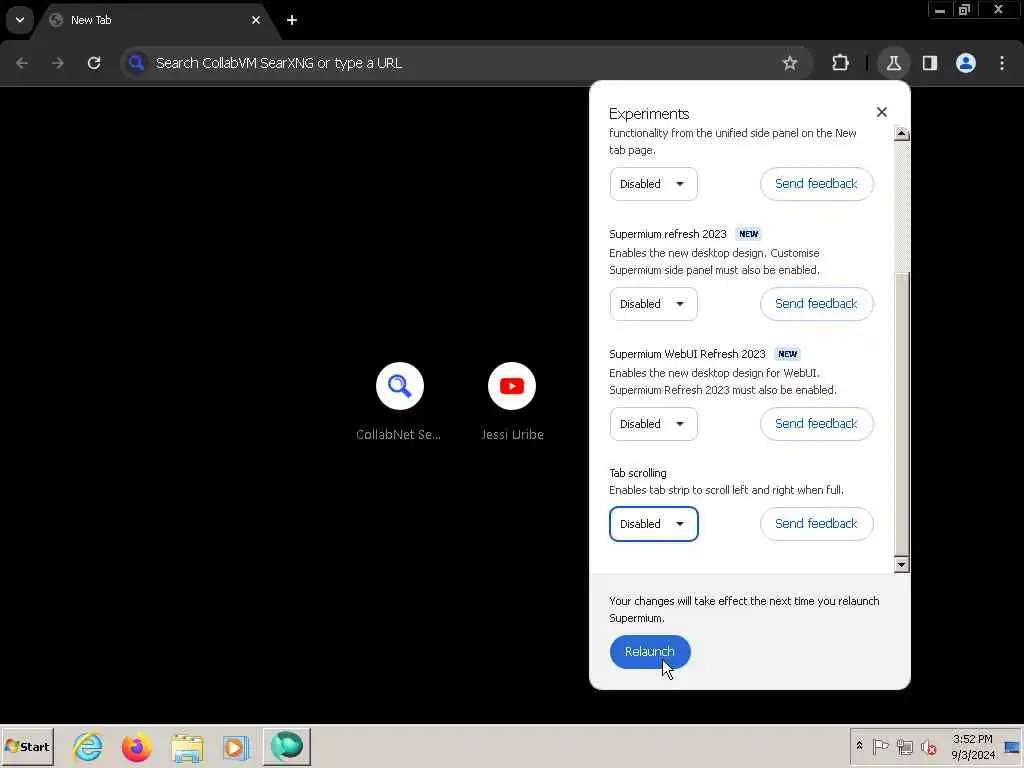Click the muted volume tray icon
This screenshot has height=768, width=1024.
click(x=928, y=746)
